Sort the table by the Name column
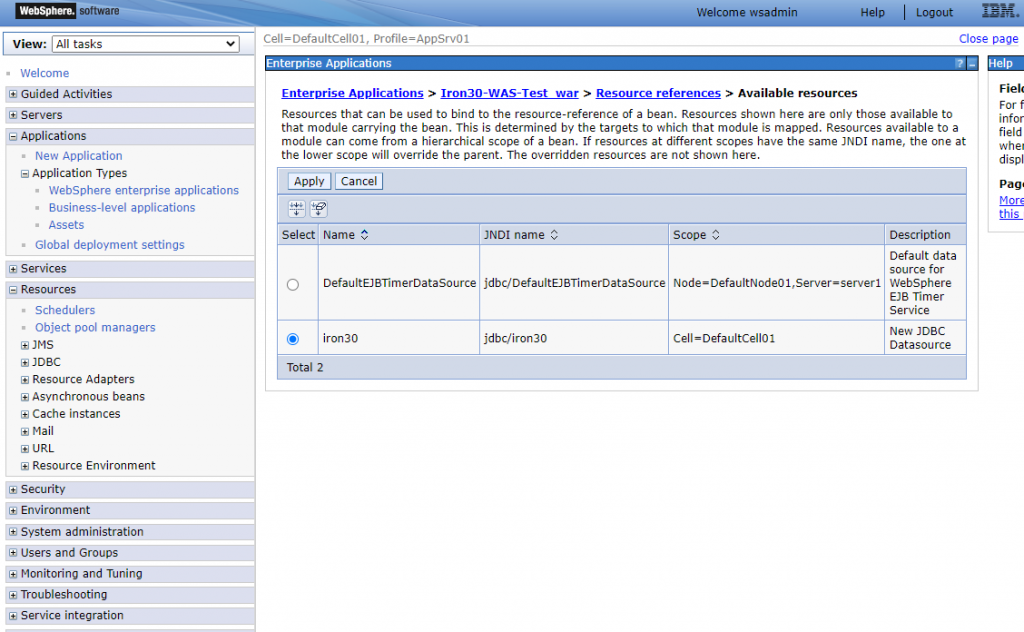This screenshot has height=632, width=1024. 364,235
